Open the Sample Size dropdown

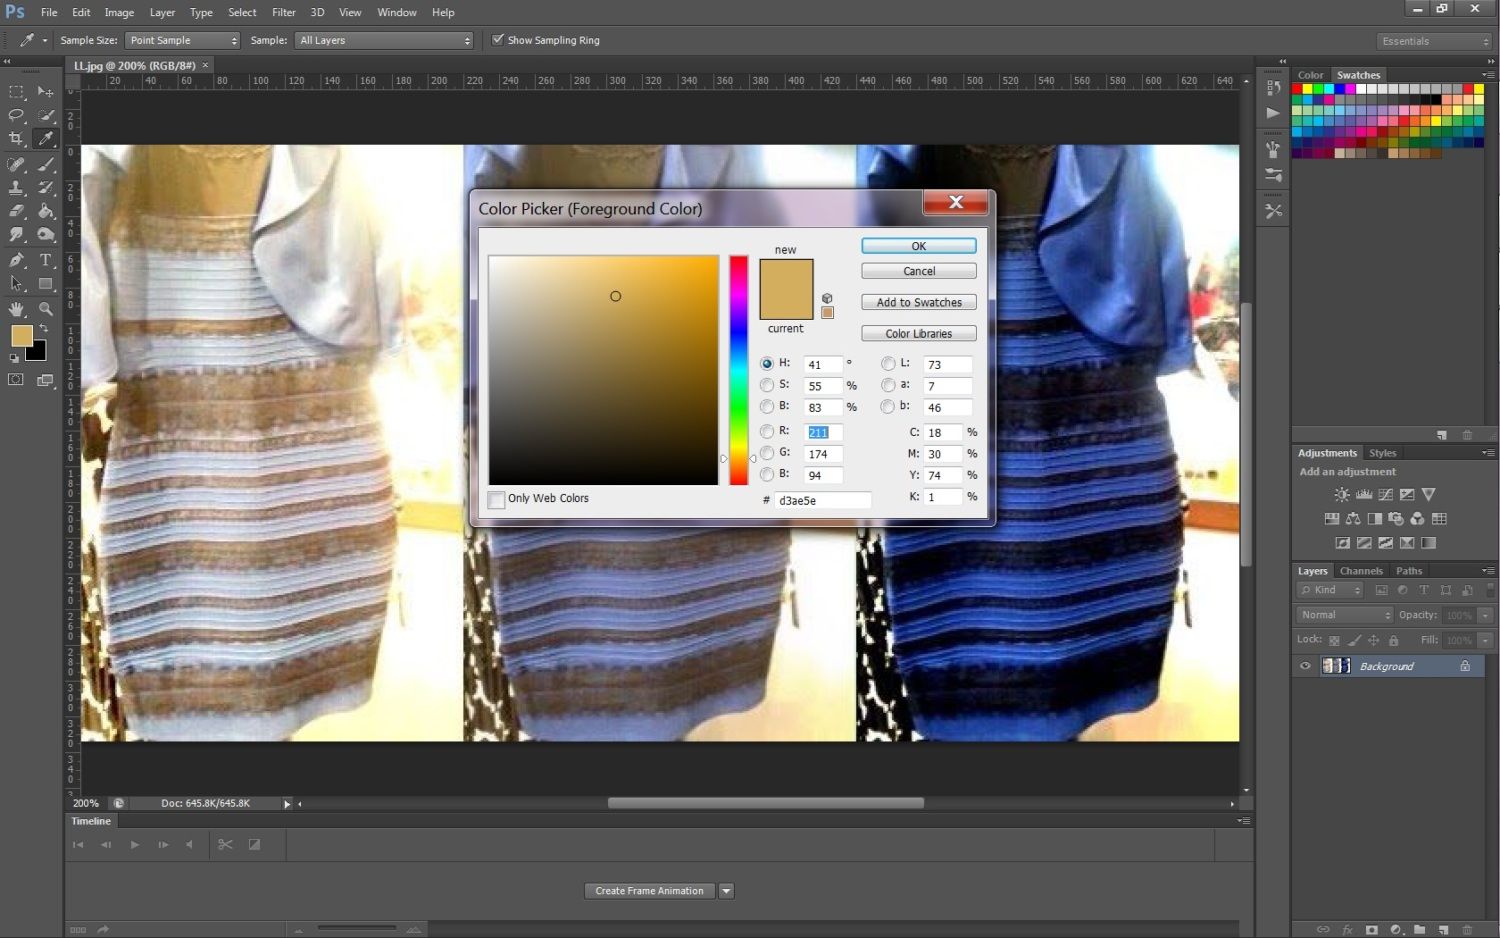pos(183,40)
